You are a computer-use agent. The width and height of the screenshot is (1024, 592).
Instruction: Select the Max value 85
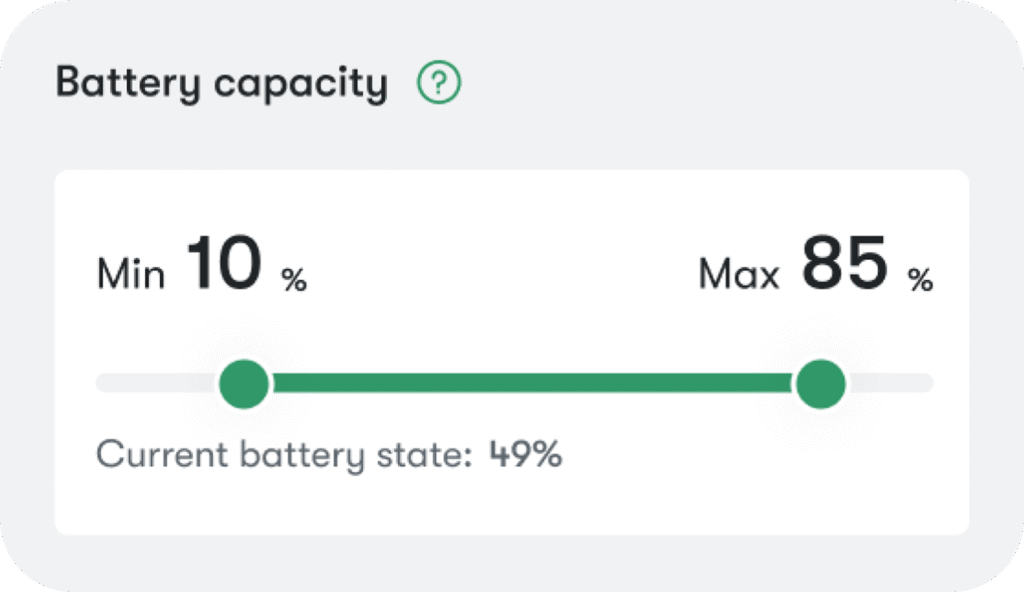(x=845, y=264)
